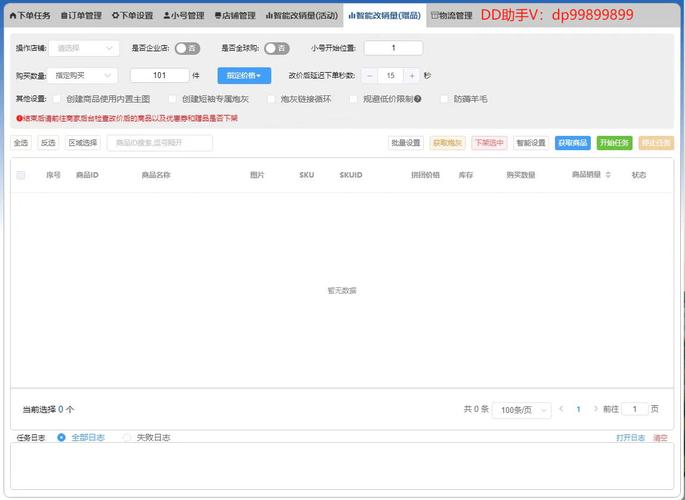Click the 下架选中 button
Screen dimensions: 685x500
[x=489, y=143]
